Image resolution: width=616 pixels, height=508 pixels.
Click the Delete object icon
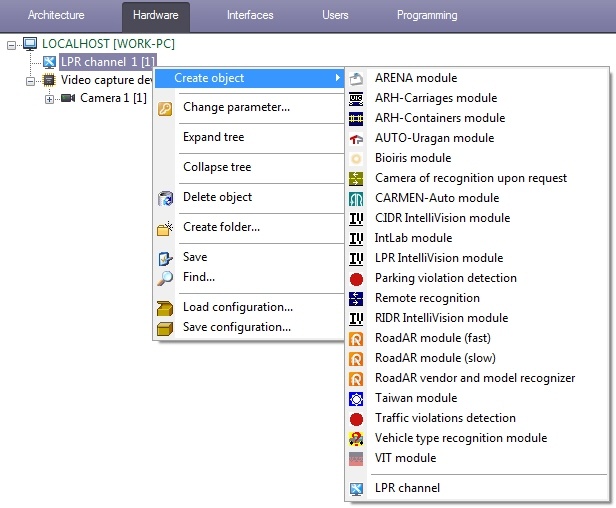pos(166,198)
